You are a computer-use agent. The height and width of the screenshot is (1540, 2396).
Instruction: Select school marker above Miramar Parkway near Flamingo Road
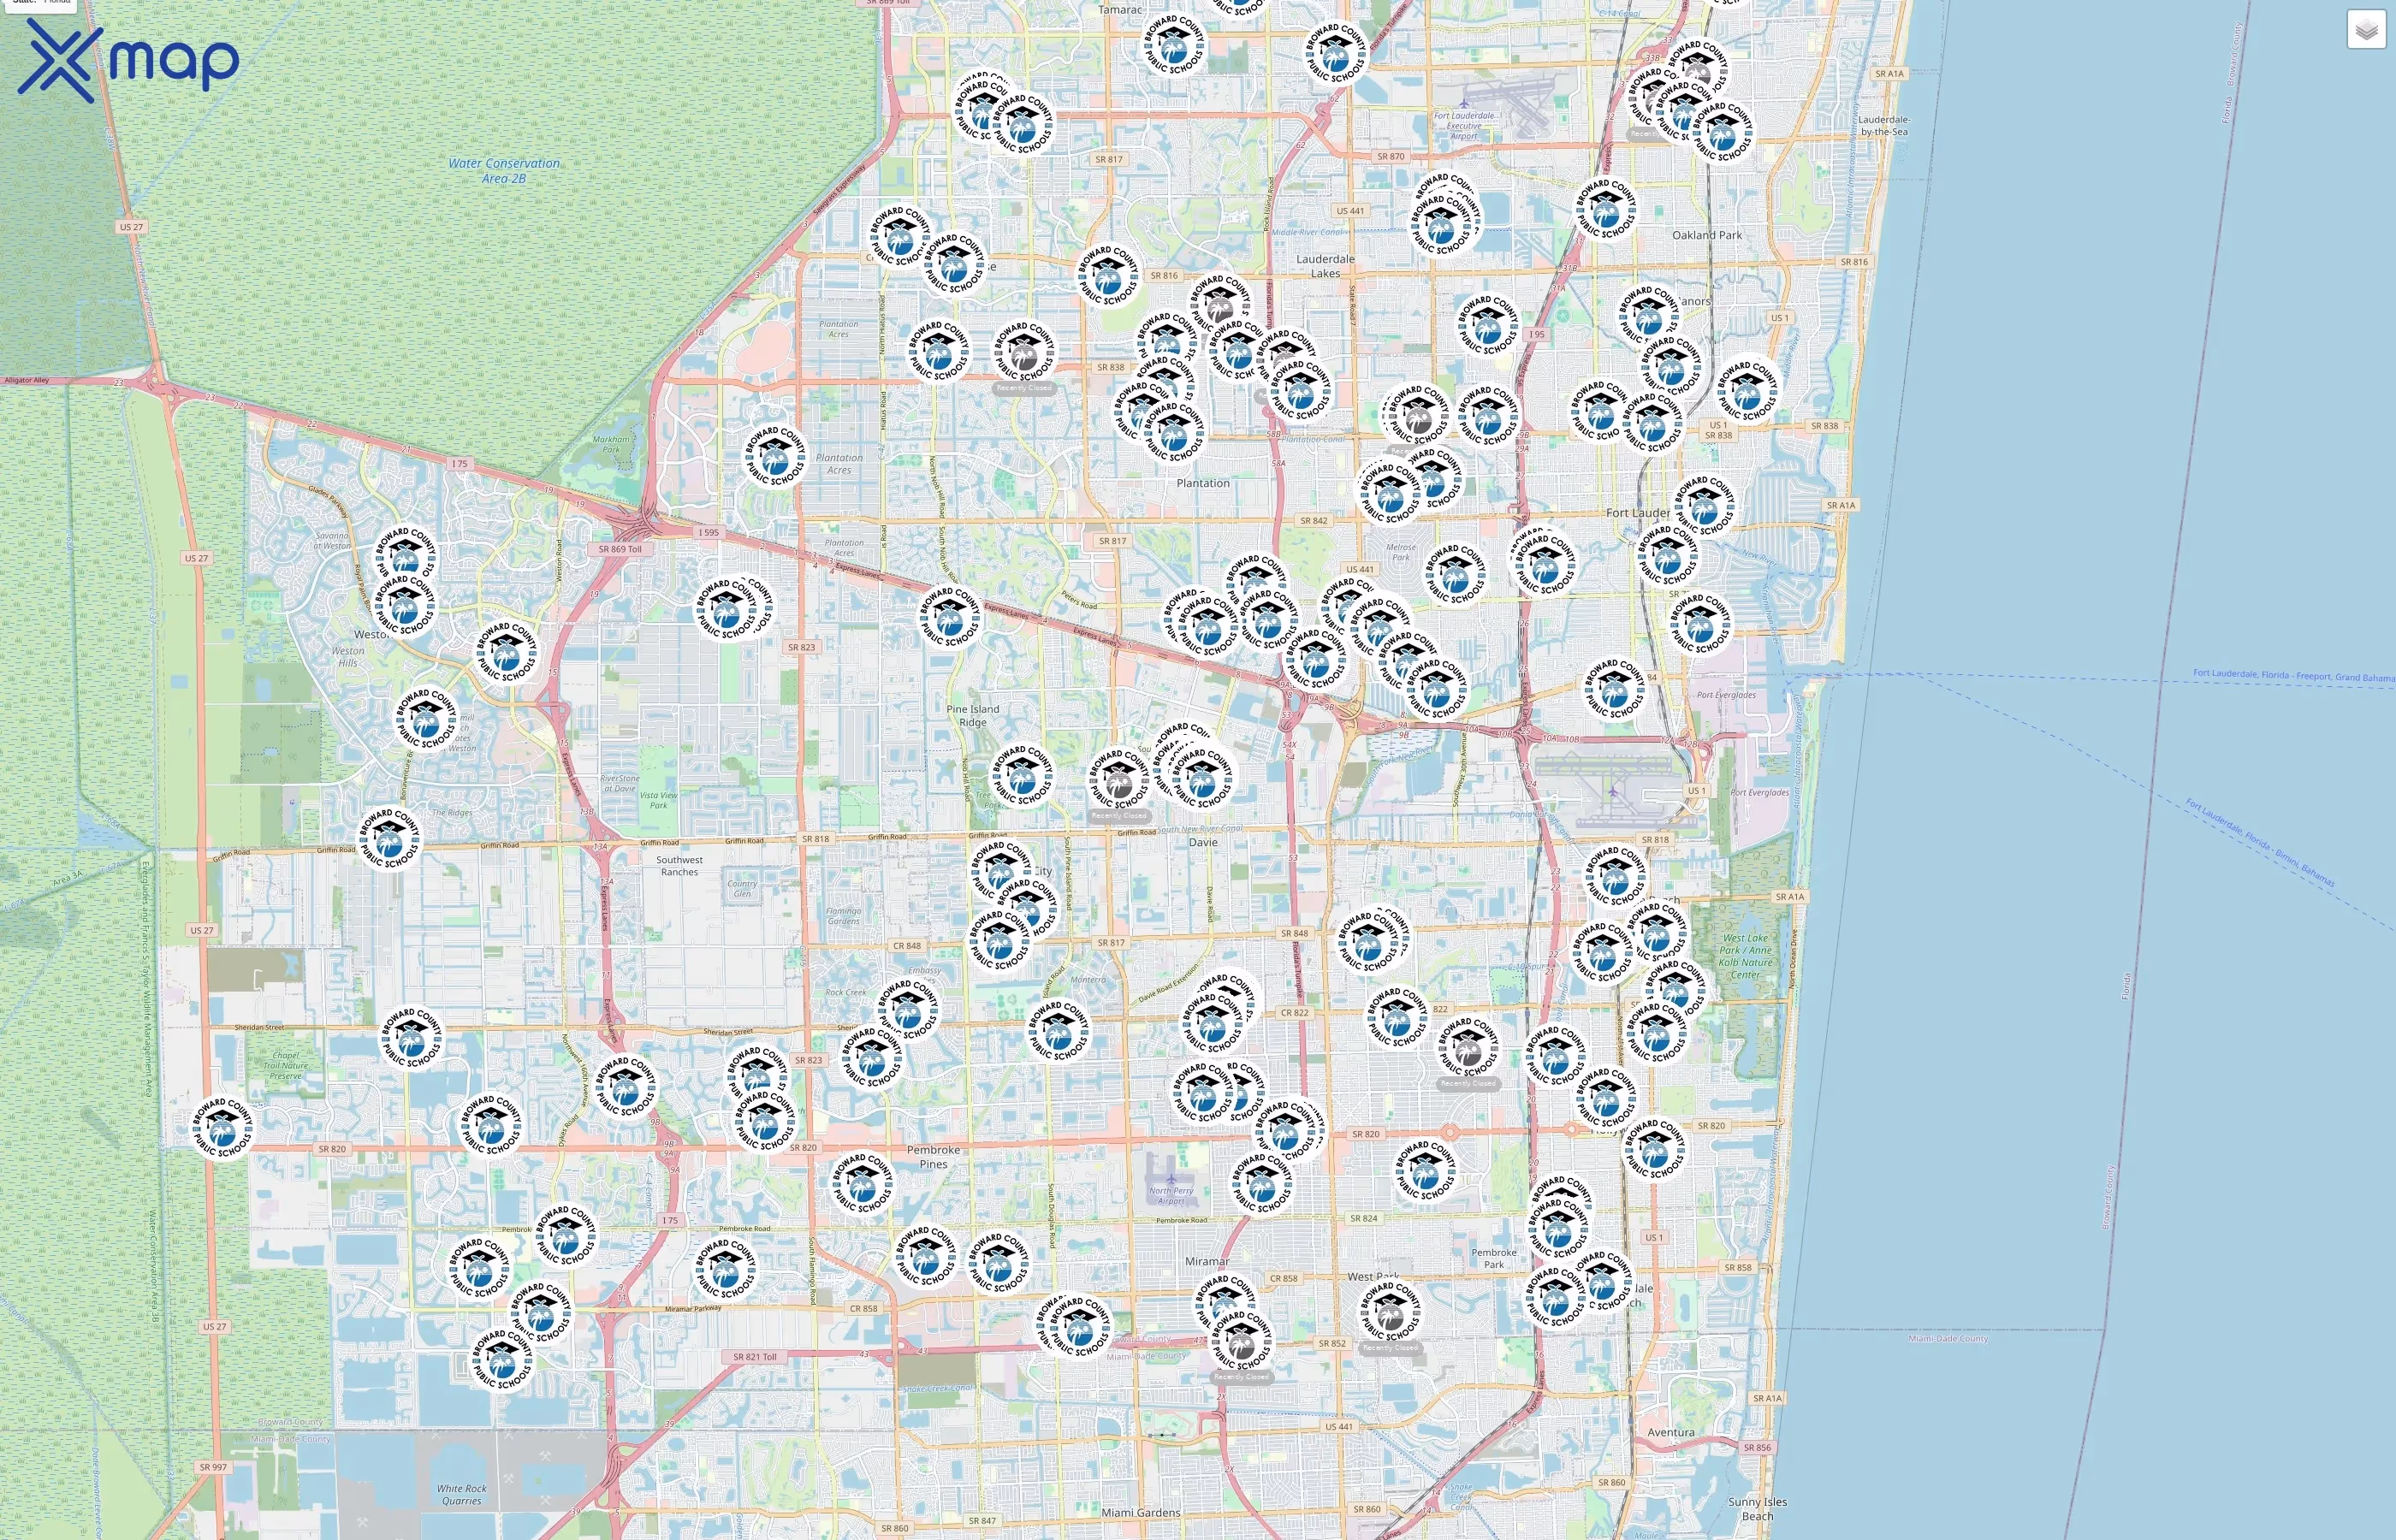click(726, 1269)
